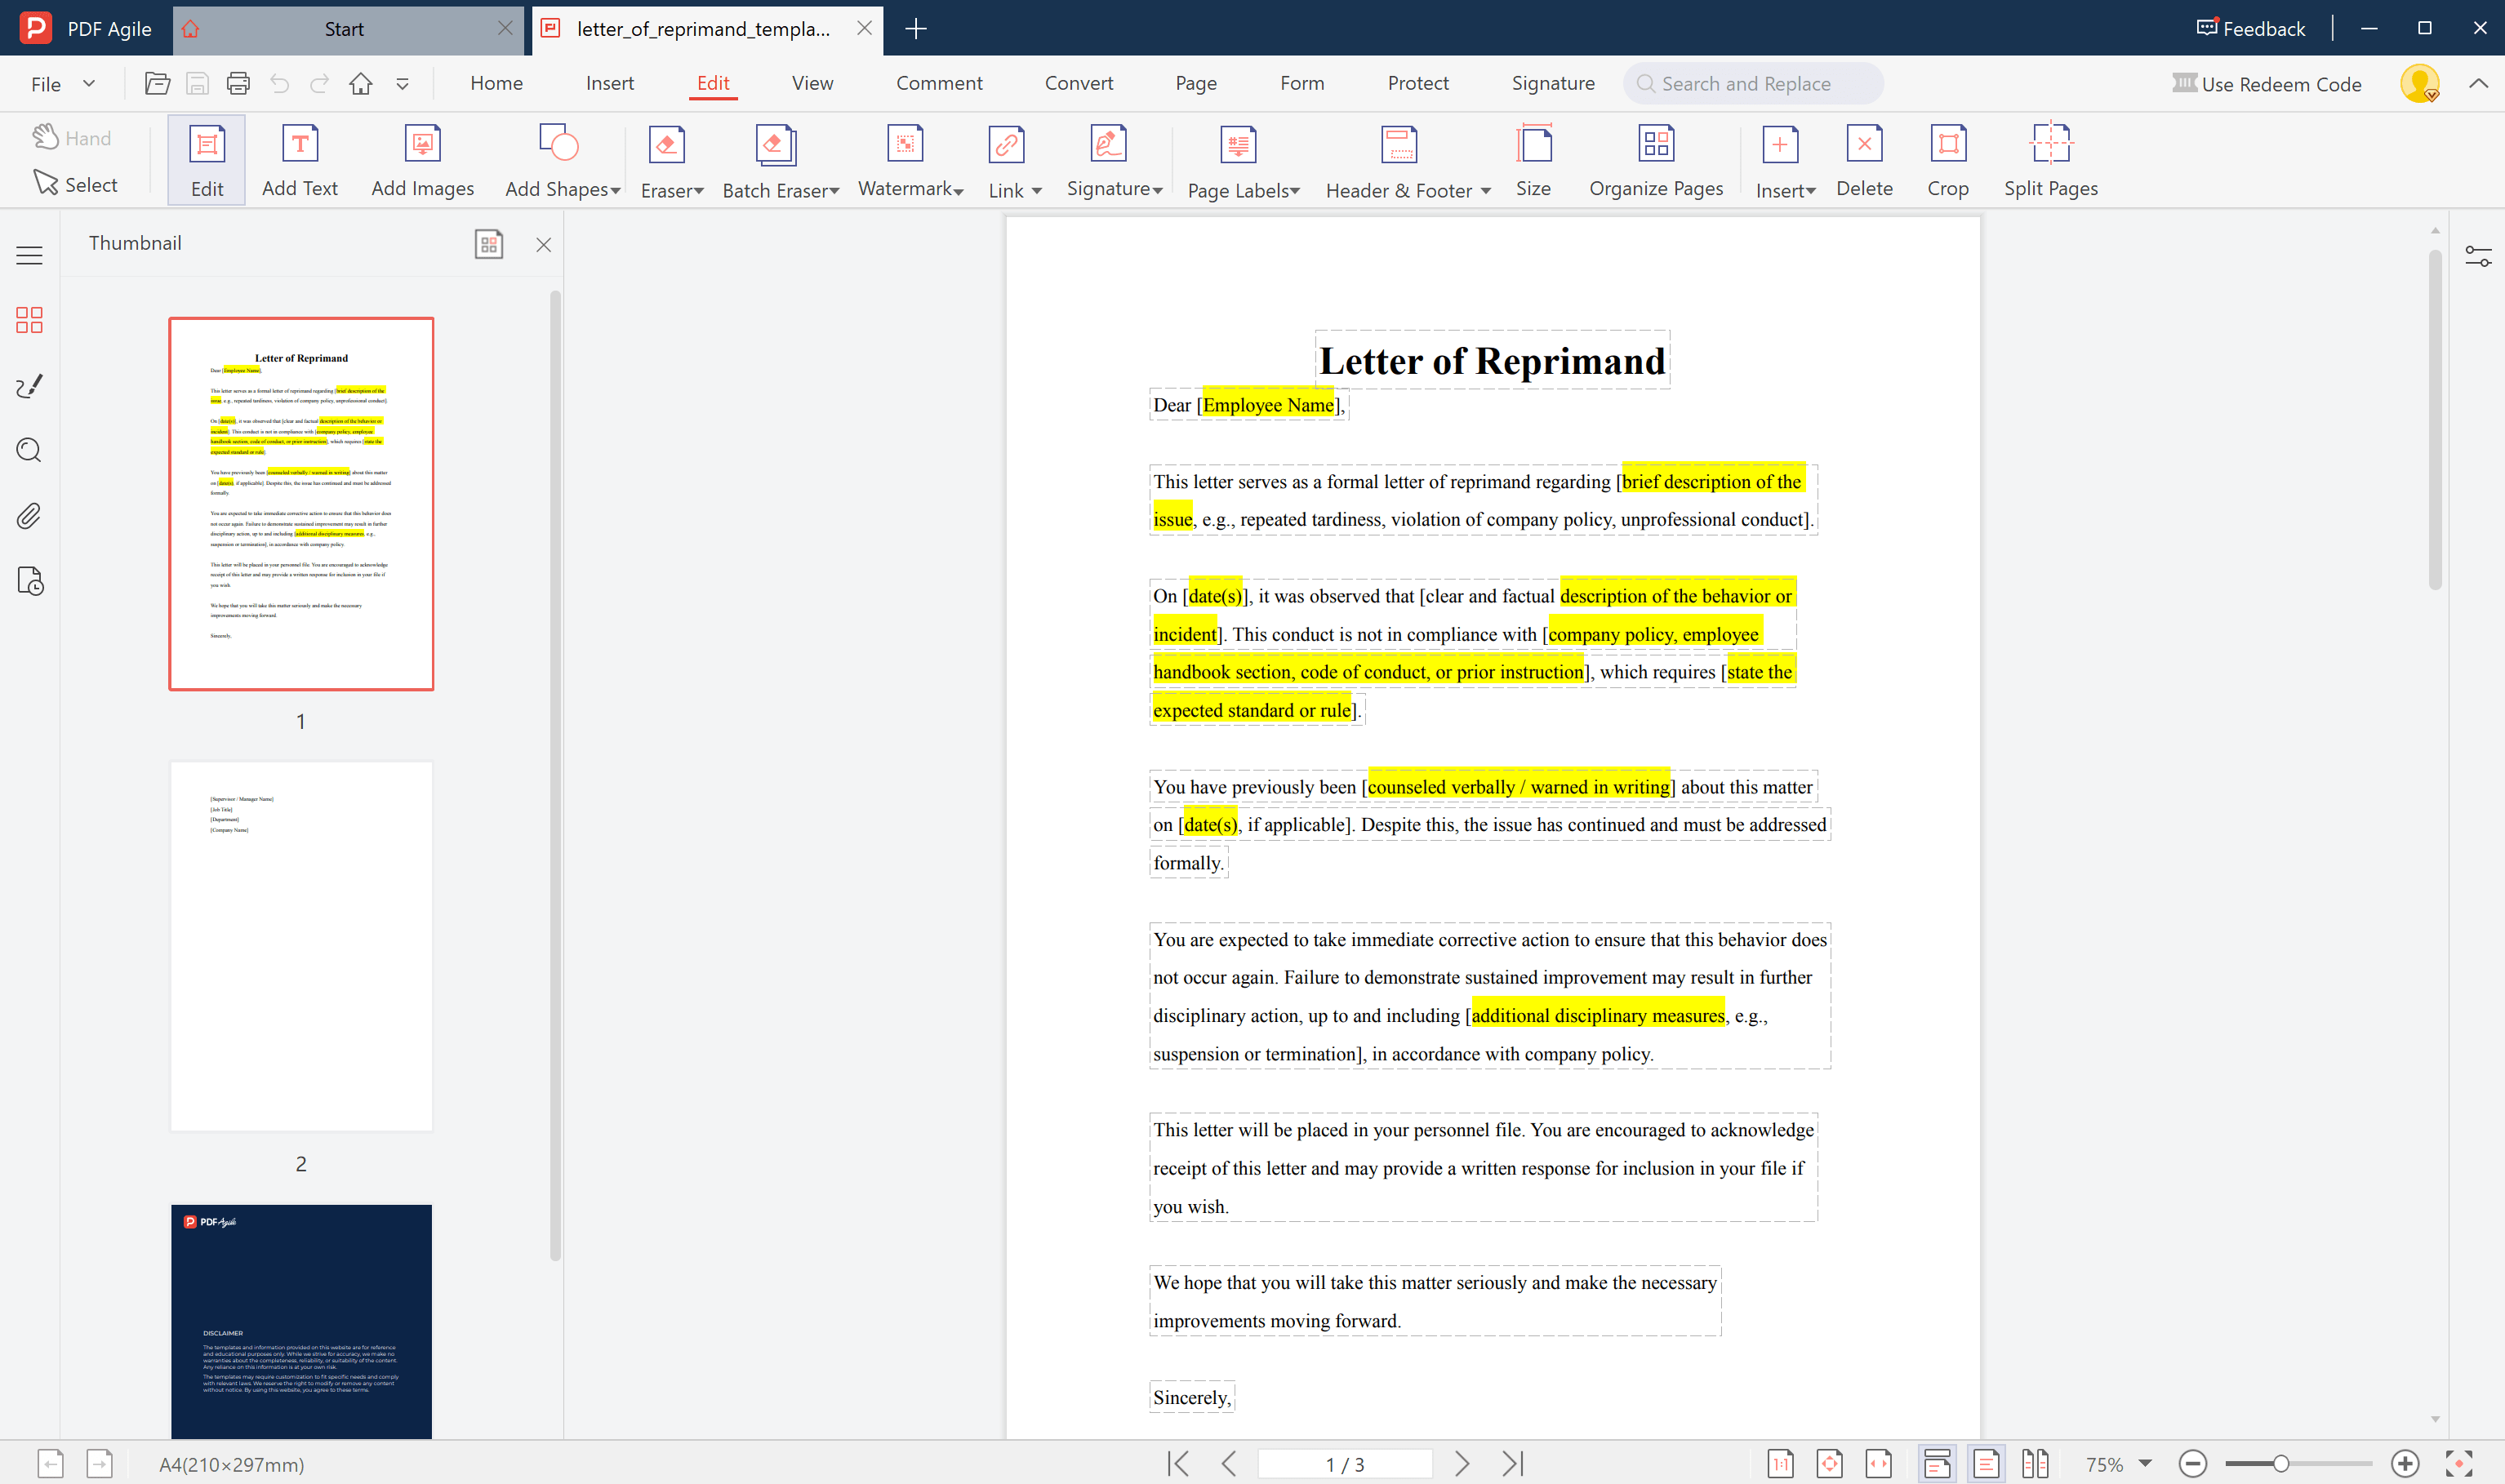Select page 2 thumbnail in the panel
The width and height of the screenshot is (2505, 1484).
click(x=300, y=945)
